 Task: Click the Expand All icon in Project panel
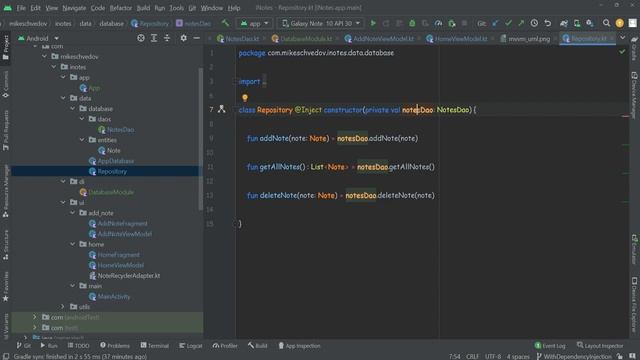(154, 38)
